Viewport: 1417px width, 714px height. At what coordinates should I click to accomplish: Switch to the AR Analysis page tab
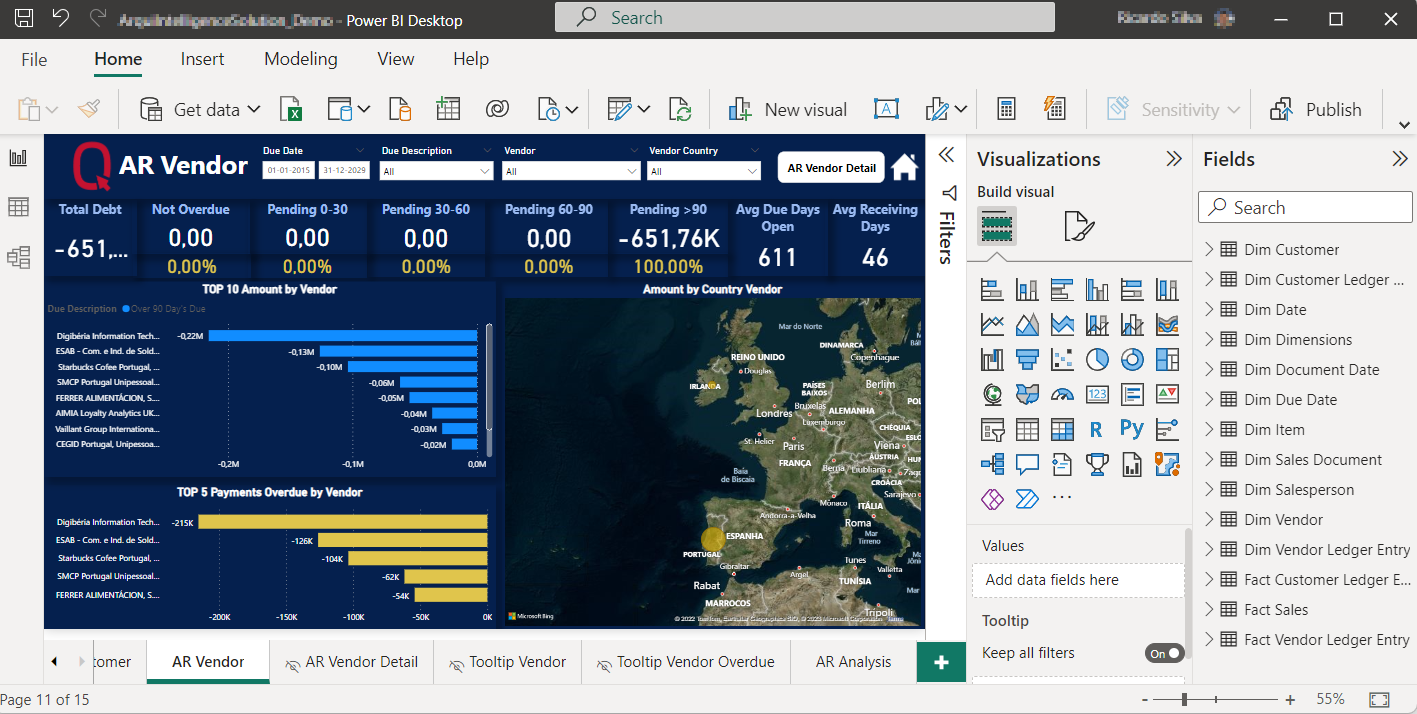pyautogui.click(x=853, y=662)
